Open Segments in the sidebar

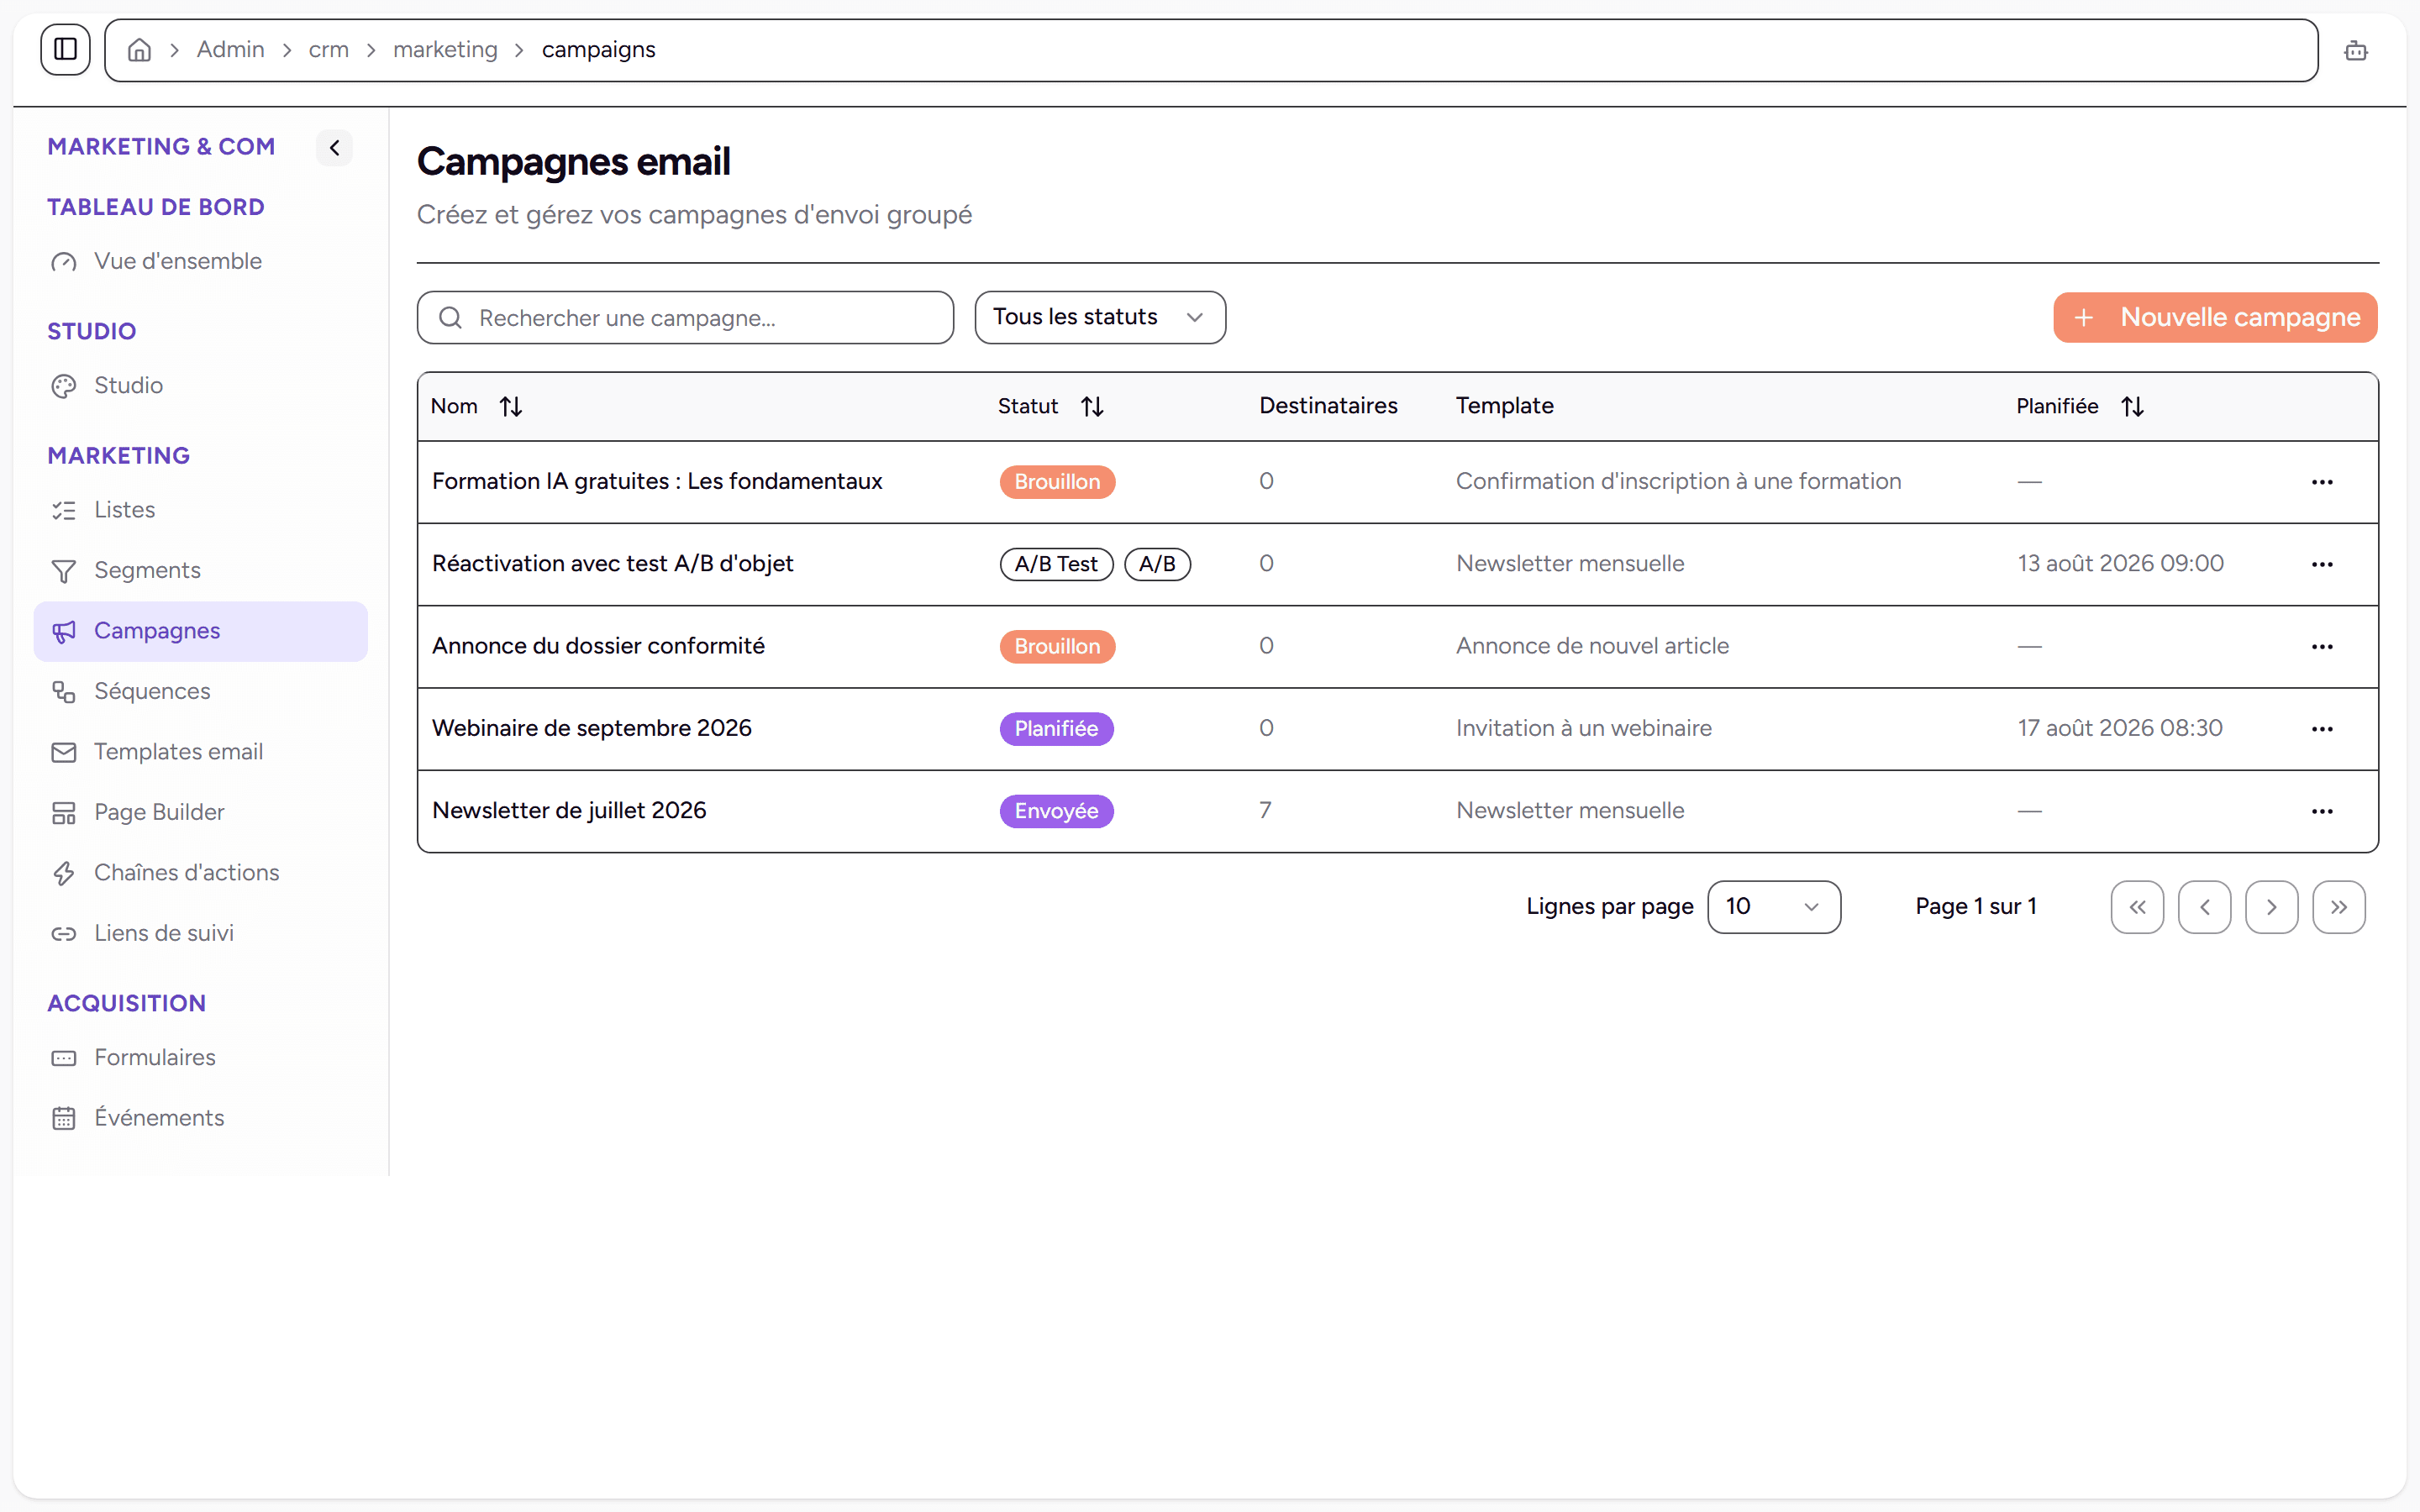coord(200,570)
